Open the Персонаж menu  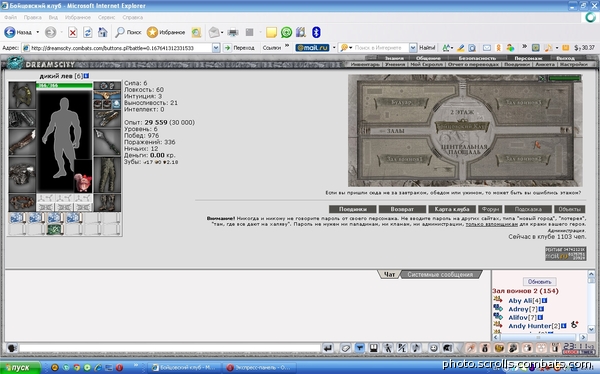pyautogui.click(x=528, y=58)
